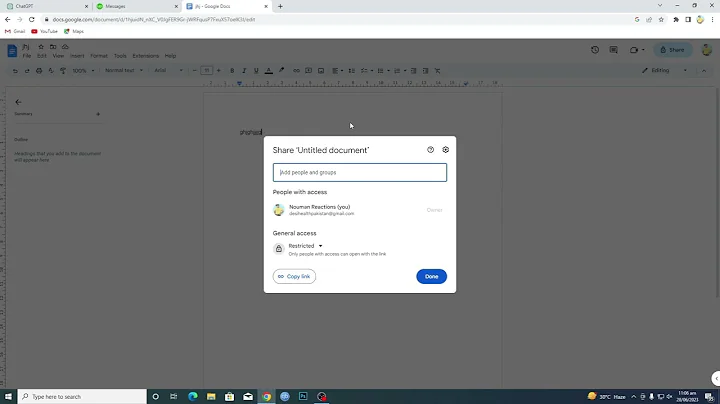Open the Normal text style dropdown

click(124, 71)
